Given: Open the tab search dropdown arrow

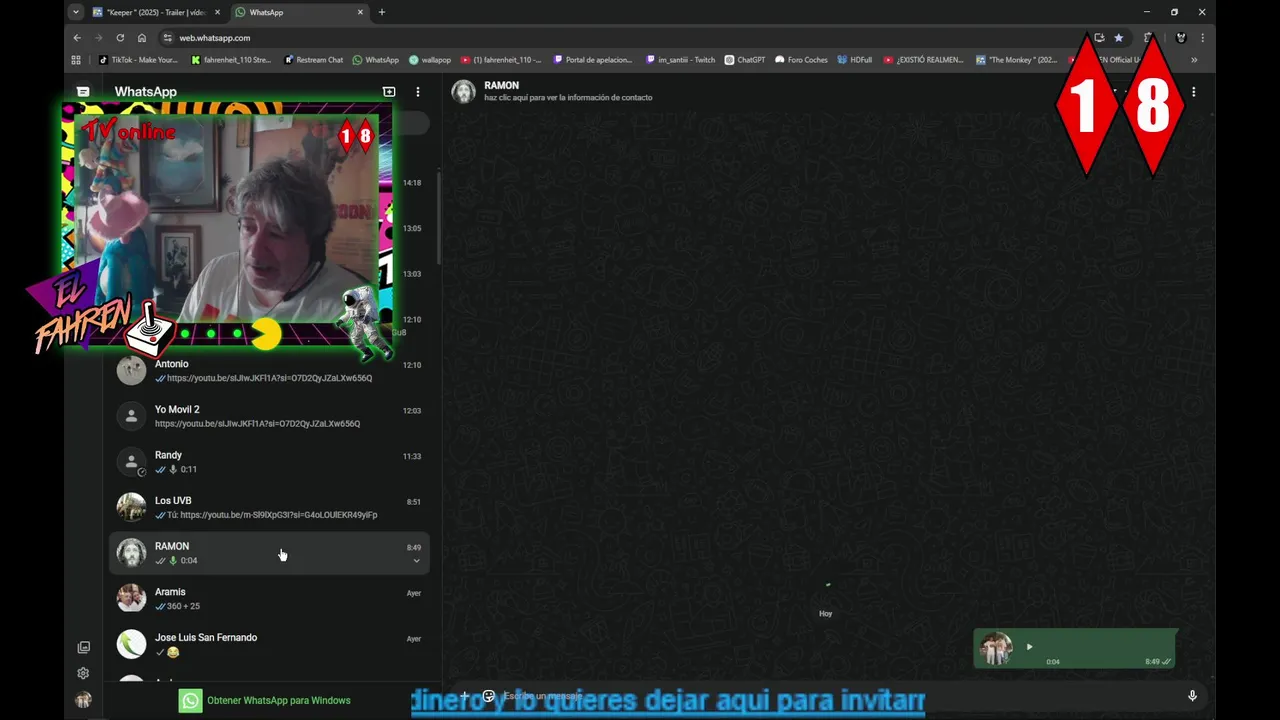Looking at the screenshot, I should click(x=76, y=12).
